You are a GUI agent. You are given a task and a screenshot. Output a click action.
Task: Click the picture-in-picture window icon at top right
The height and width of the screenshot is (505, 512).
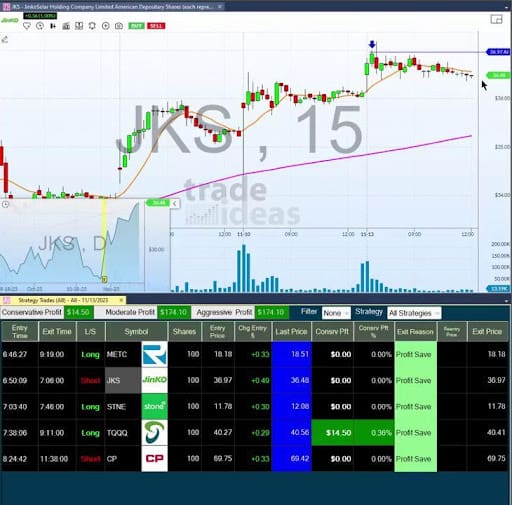pyautogui.click(x=496, y=19)
